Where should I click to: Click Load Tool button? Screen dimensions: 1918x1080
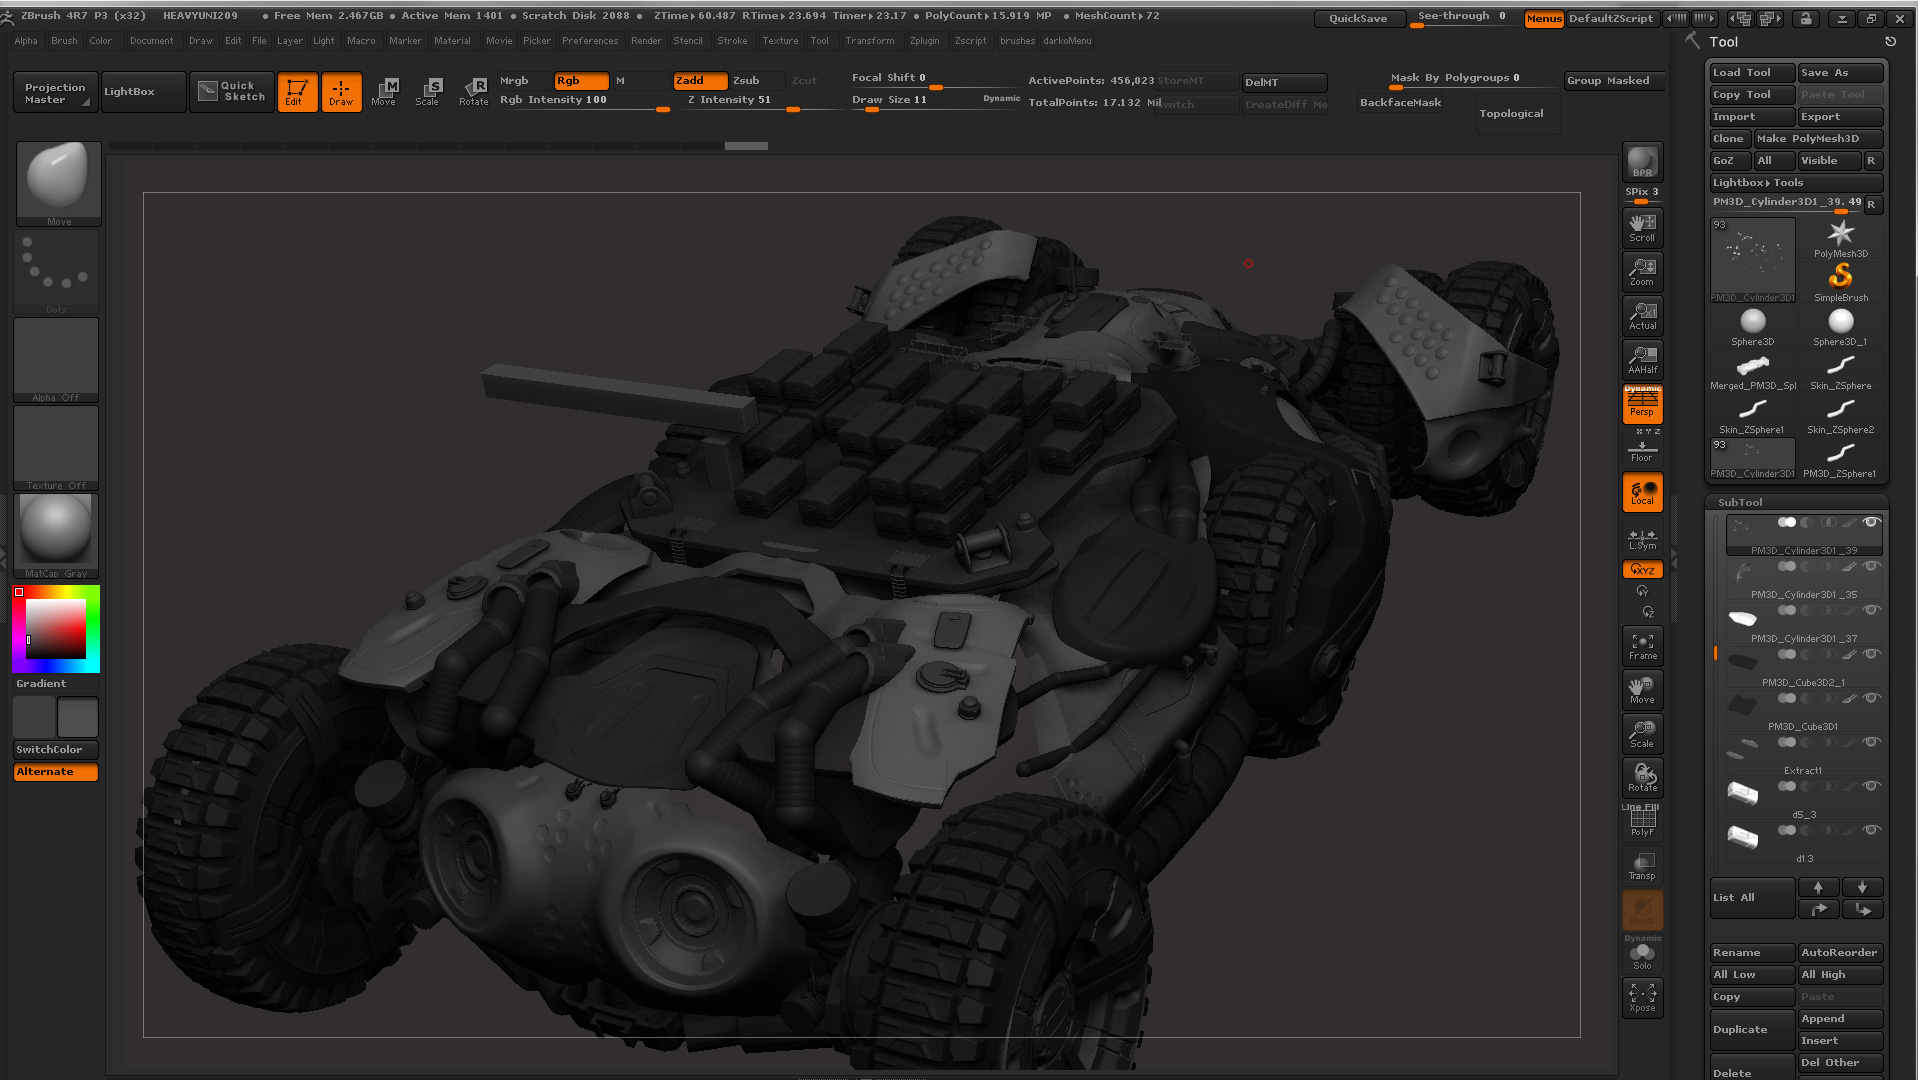coord(1752,73)
